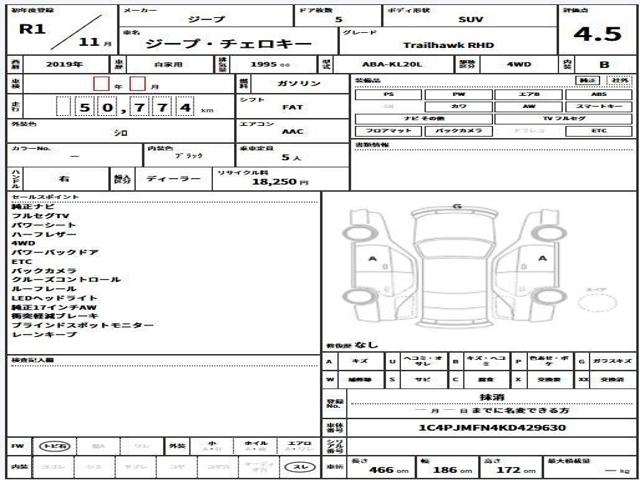Click the バックカメラ equipment box

tap(458, 131)
